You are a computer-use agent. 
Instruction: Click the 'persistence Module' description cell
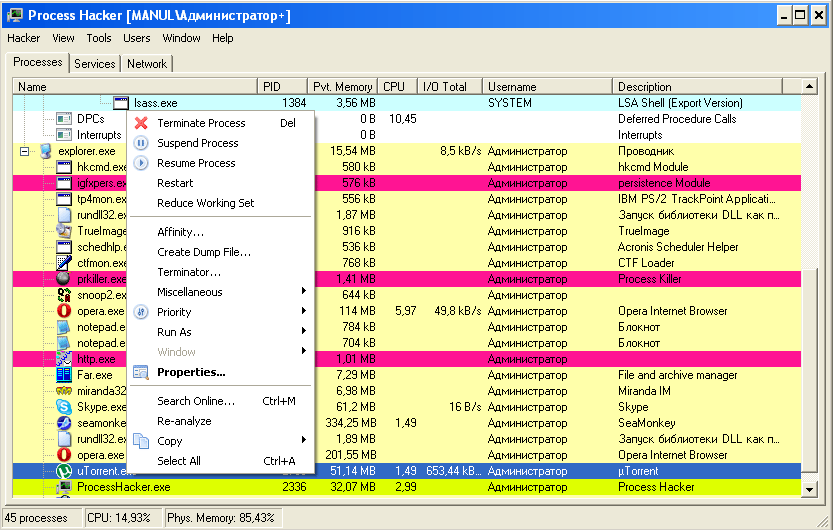pyautogui.click(x=664, y=183)
